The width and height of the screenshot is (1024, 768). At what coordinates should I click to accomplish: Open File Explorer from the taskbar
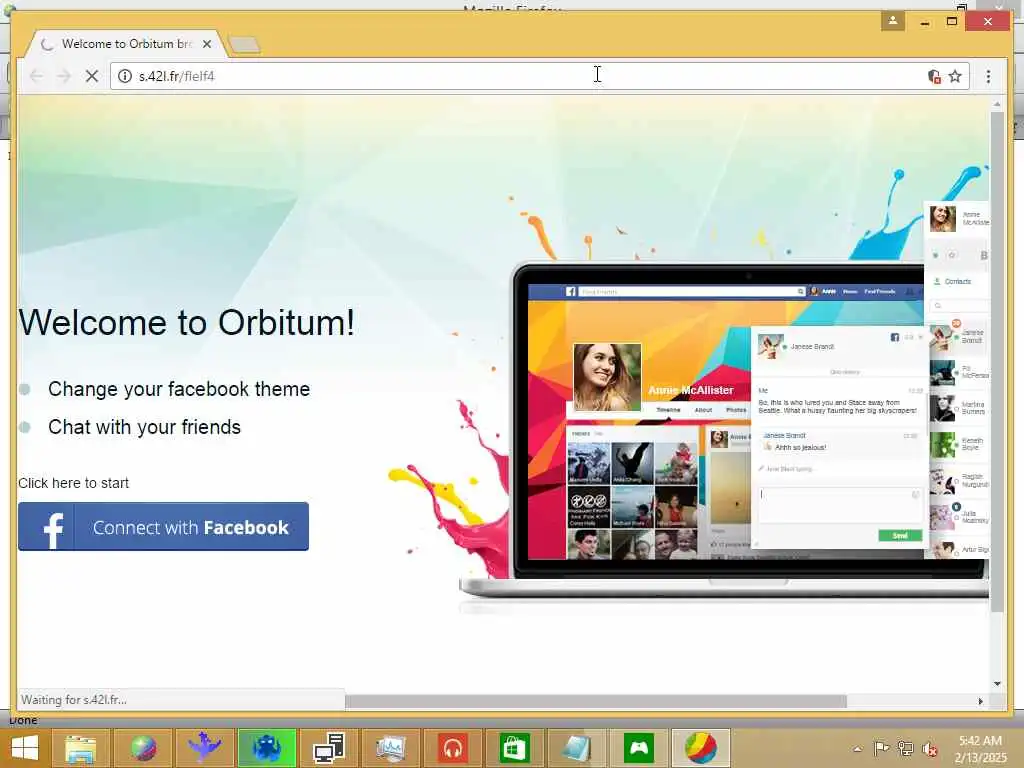(x=80, y=748)
